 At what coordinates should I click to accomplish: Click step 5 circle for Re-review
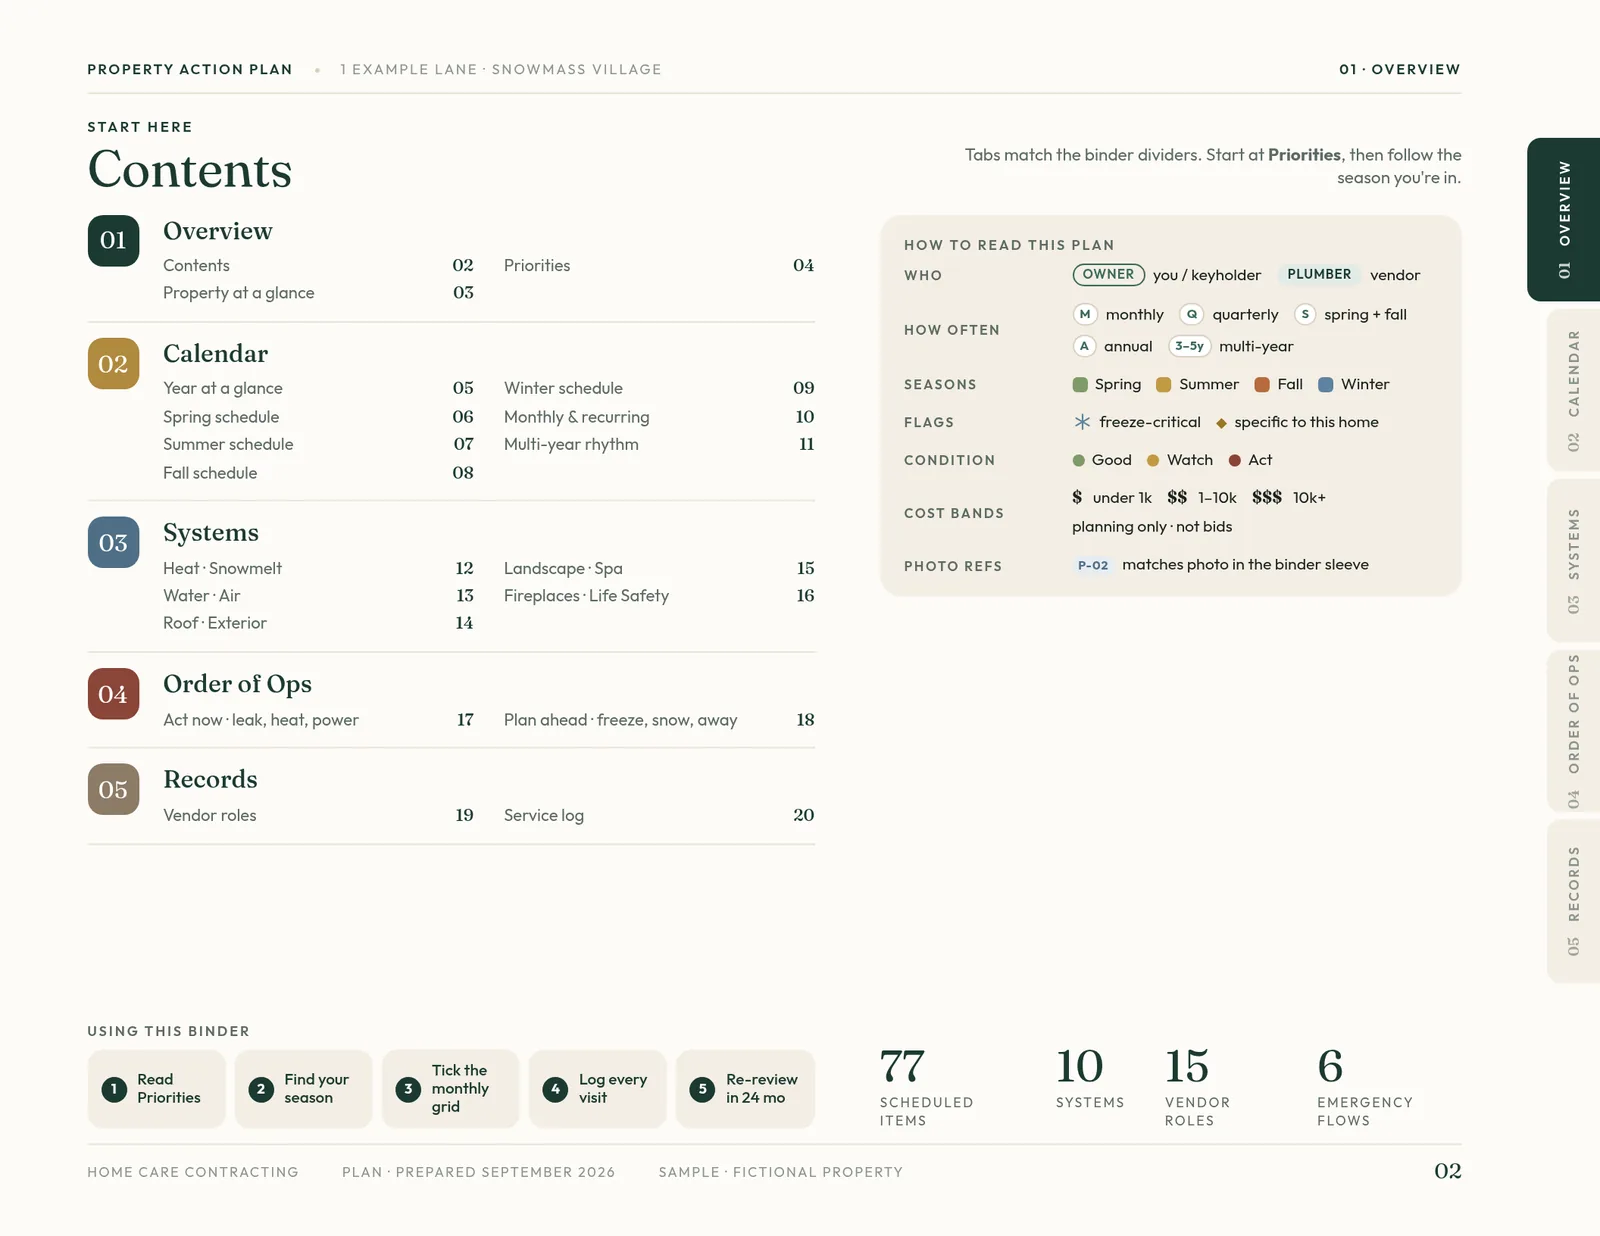[702, 1089]
